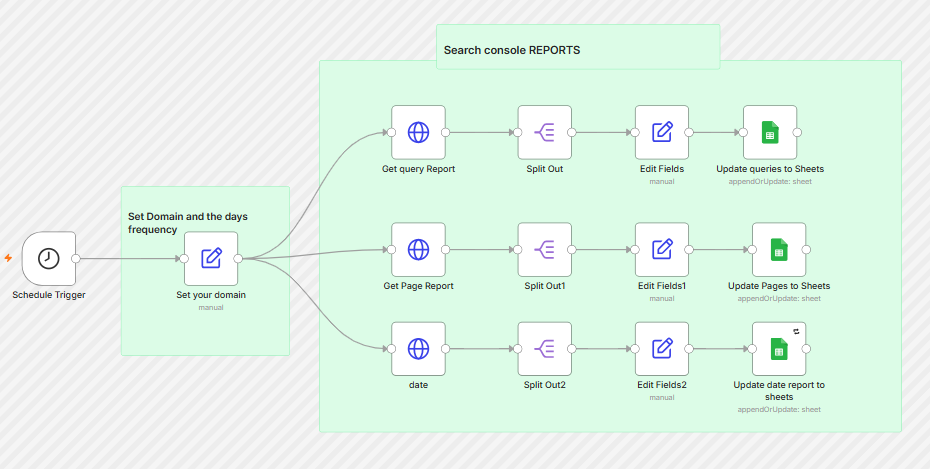Screen dimensions: 930x469
Task: Select the Schedule Trigger clock node
Action: coord(49,259)
